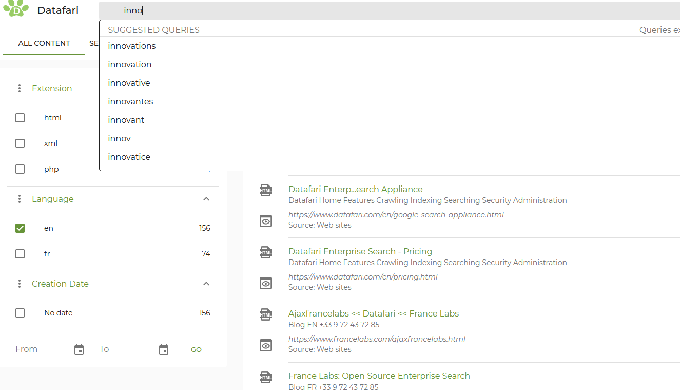The width and height of the screenshot is (680, 390).
Task: Collapse the Language facet chevron
Action: point(206,199)
